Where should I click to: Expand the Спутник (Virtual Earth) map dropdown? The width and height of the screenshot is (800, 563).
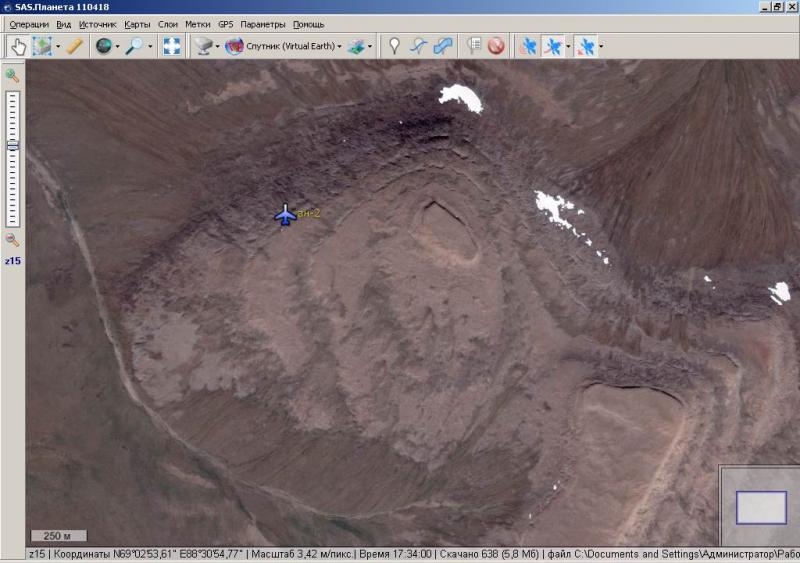pos(340,47)
